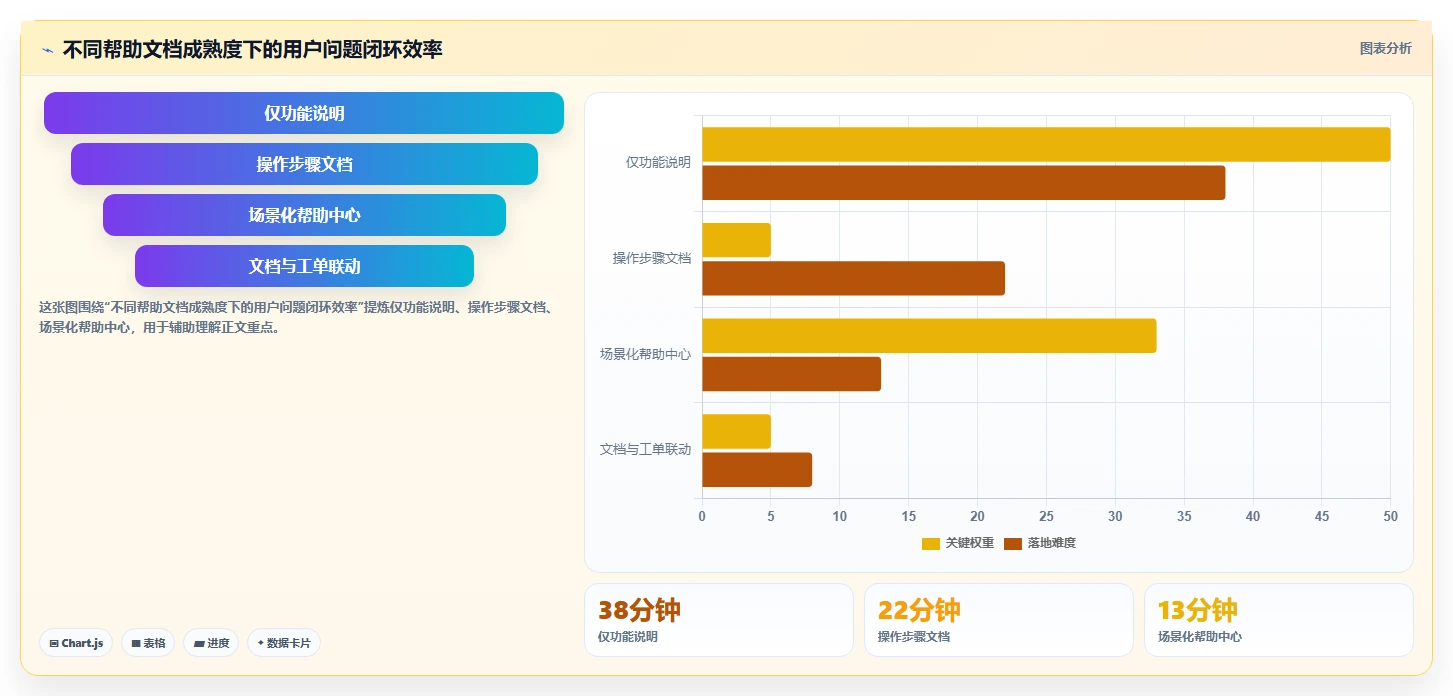Image resolution: width=1453 pixels, height=696 pixels.
Task: Click the 进度 tag
Action: point(212,643)
